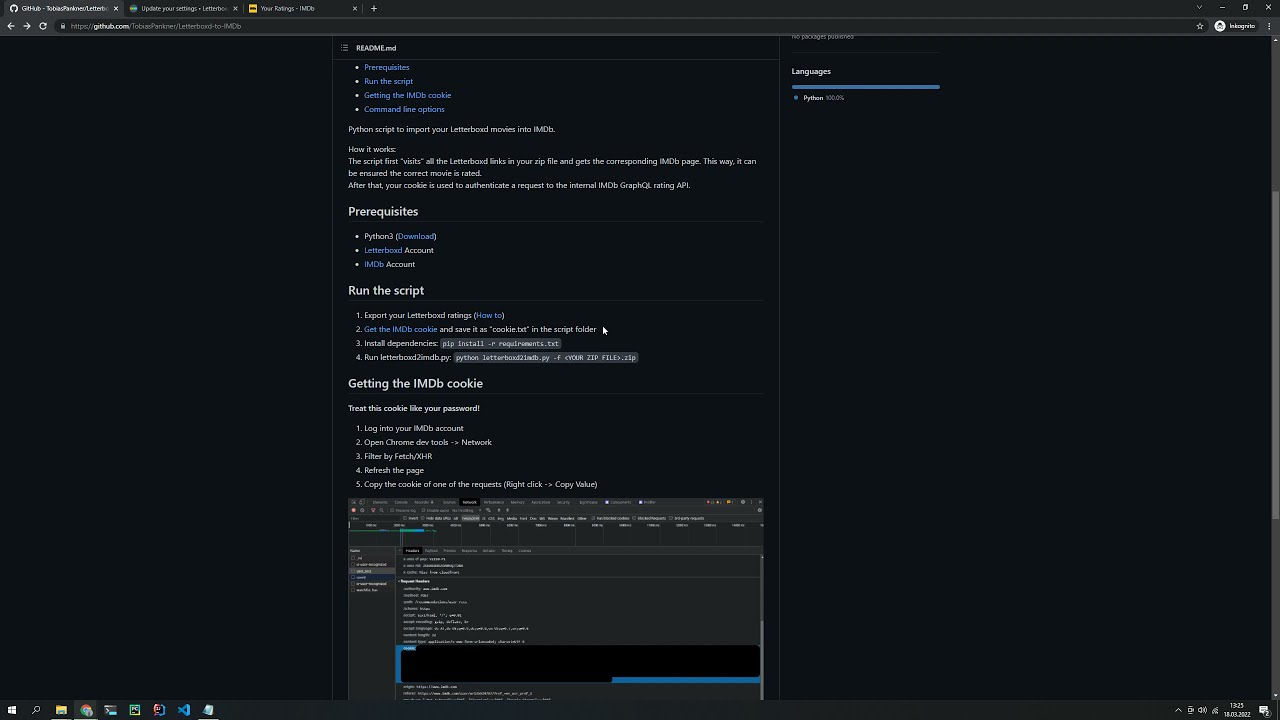
Task: Switch to the GitHub repository tab
Action: point(62,8)
